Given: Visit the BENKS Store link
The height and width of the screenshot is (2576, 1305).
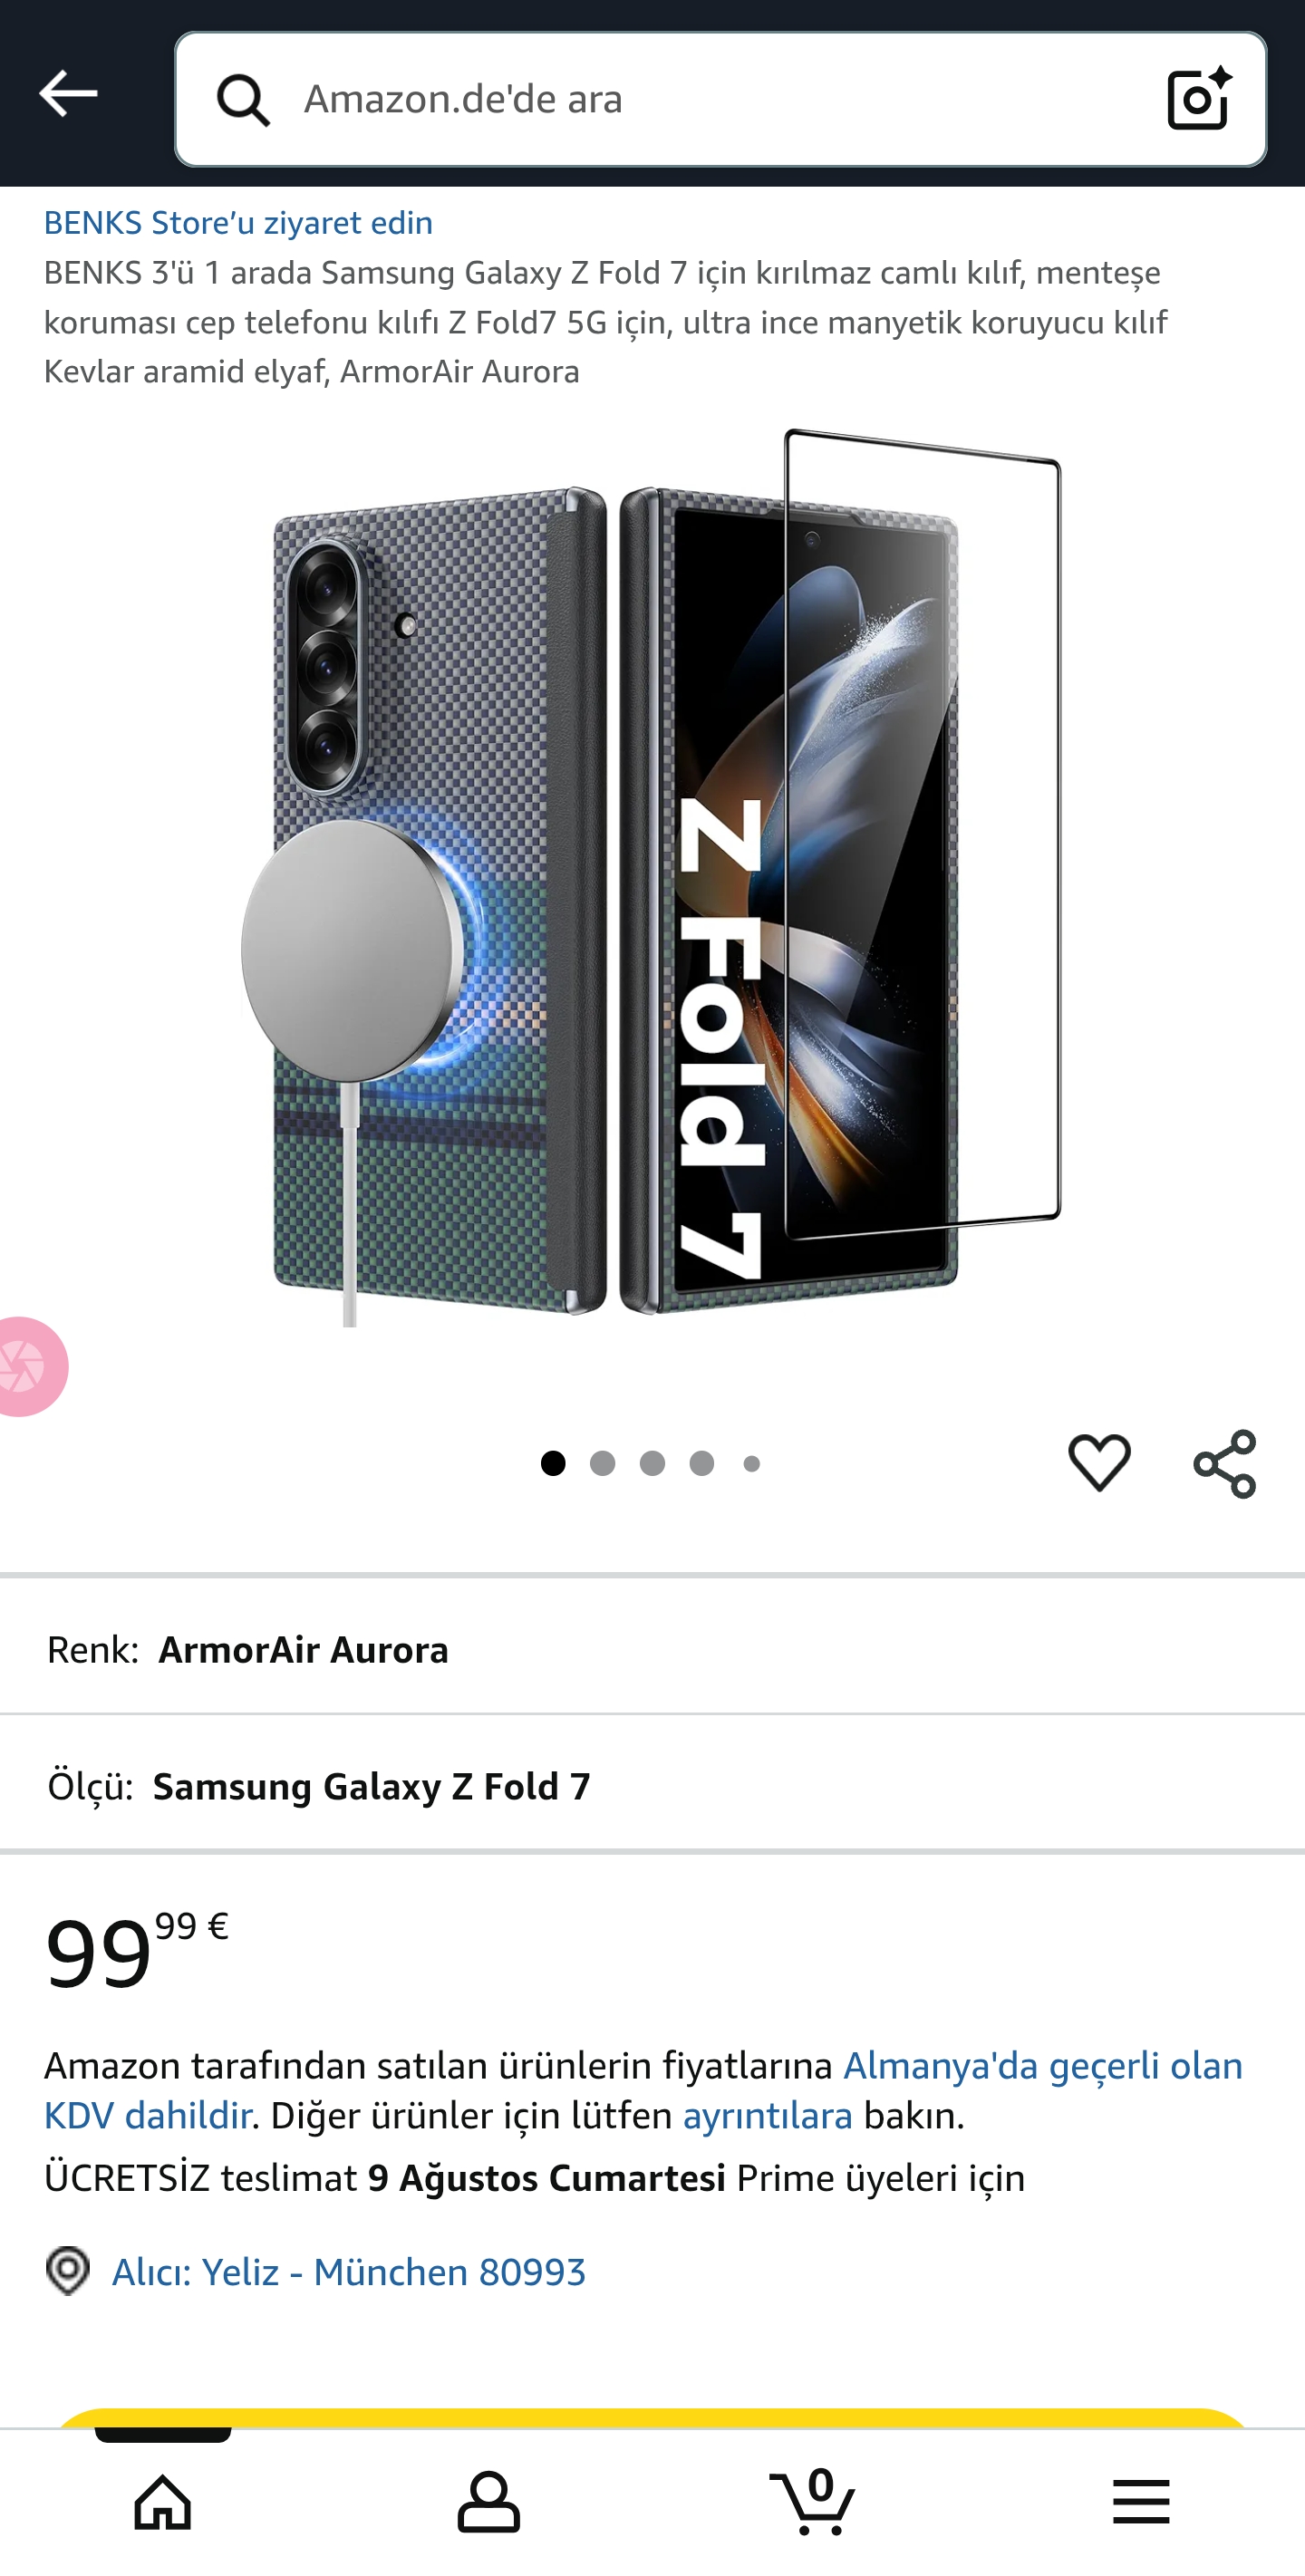Looking at the screenshot, I should click(238, 223).
